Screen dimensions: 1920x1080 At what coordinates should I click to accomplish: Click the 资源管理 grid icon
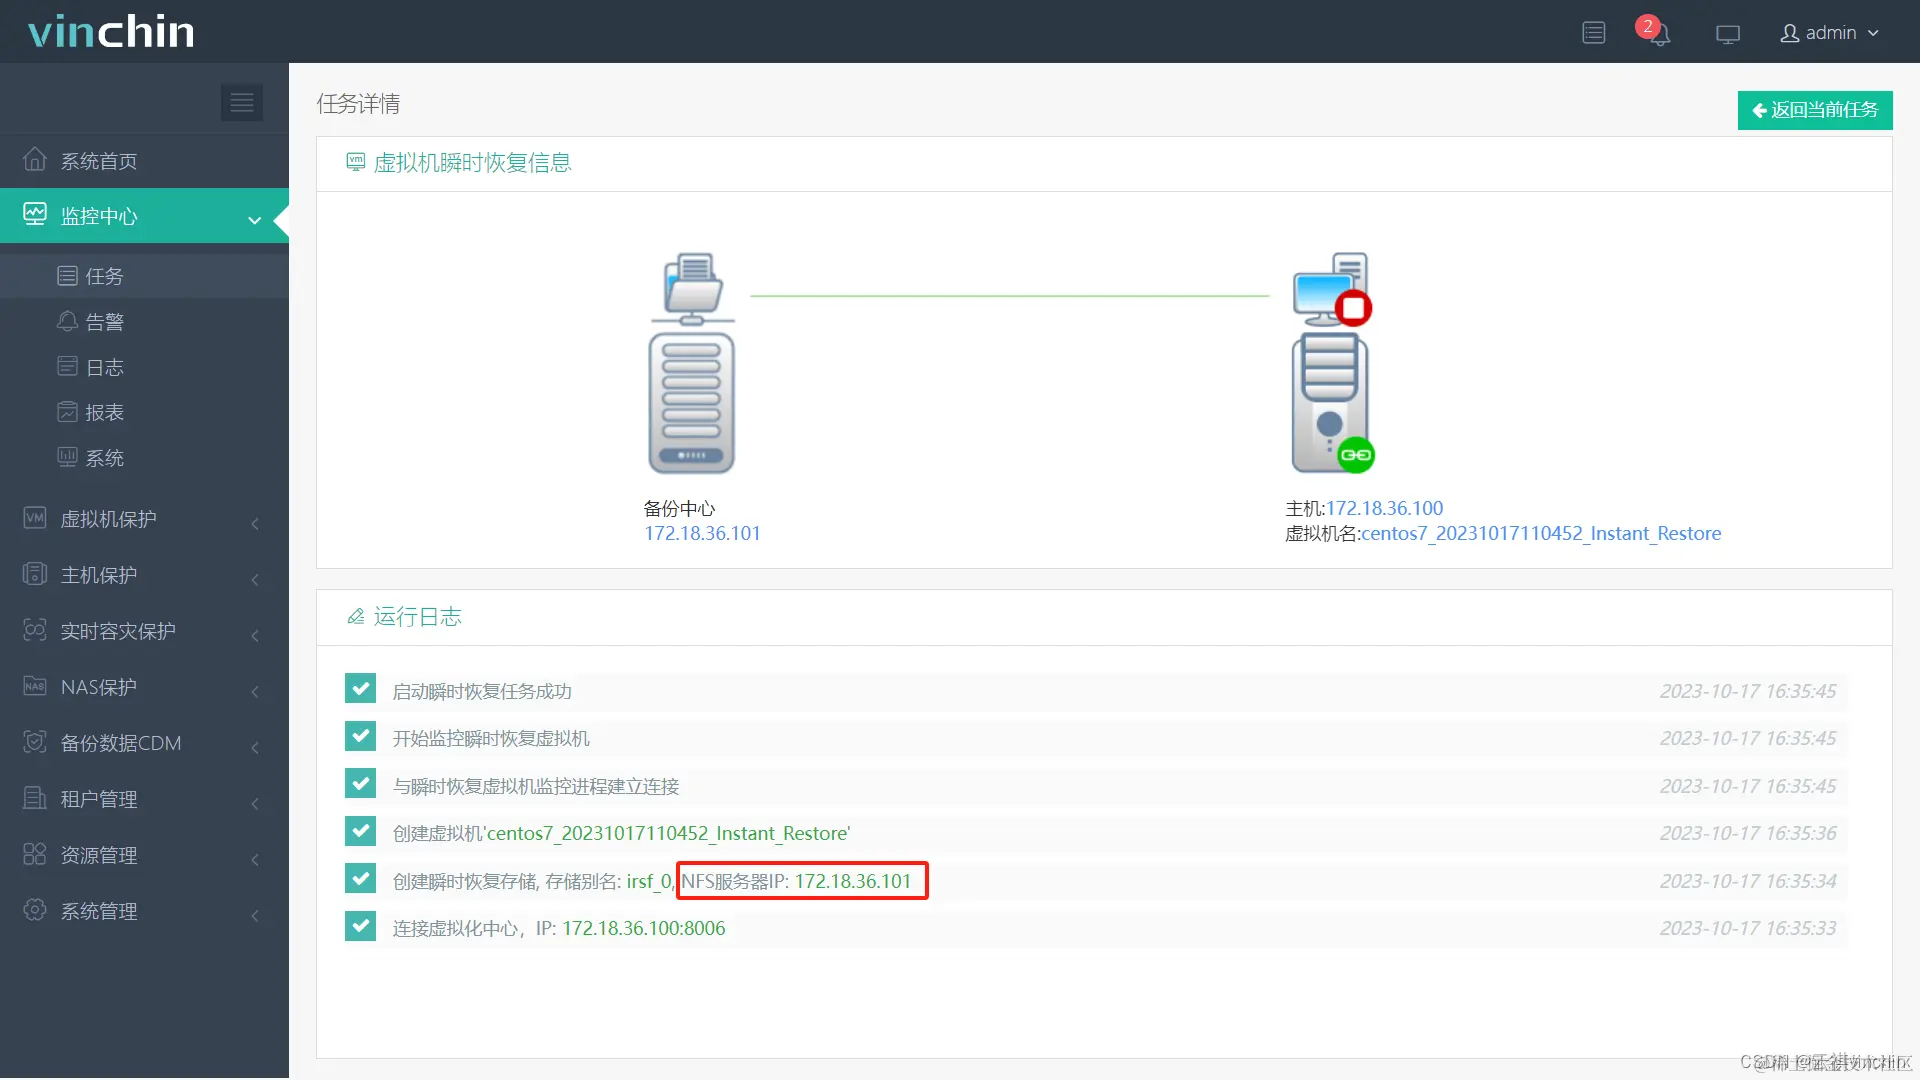pyautogui.click(x=35, y=853)
